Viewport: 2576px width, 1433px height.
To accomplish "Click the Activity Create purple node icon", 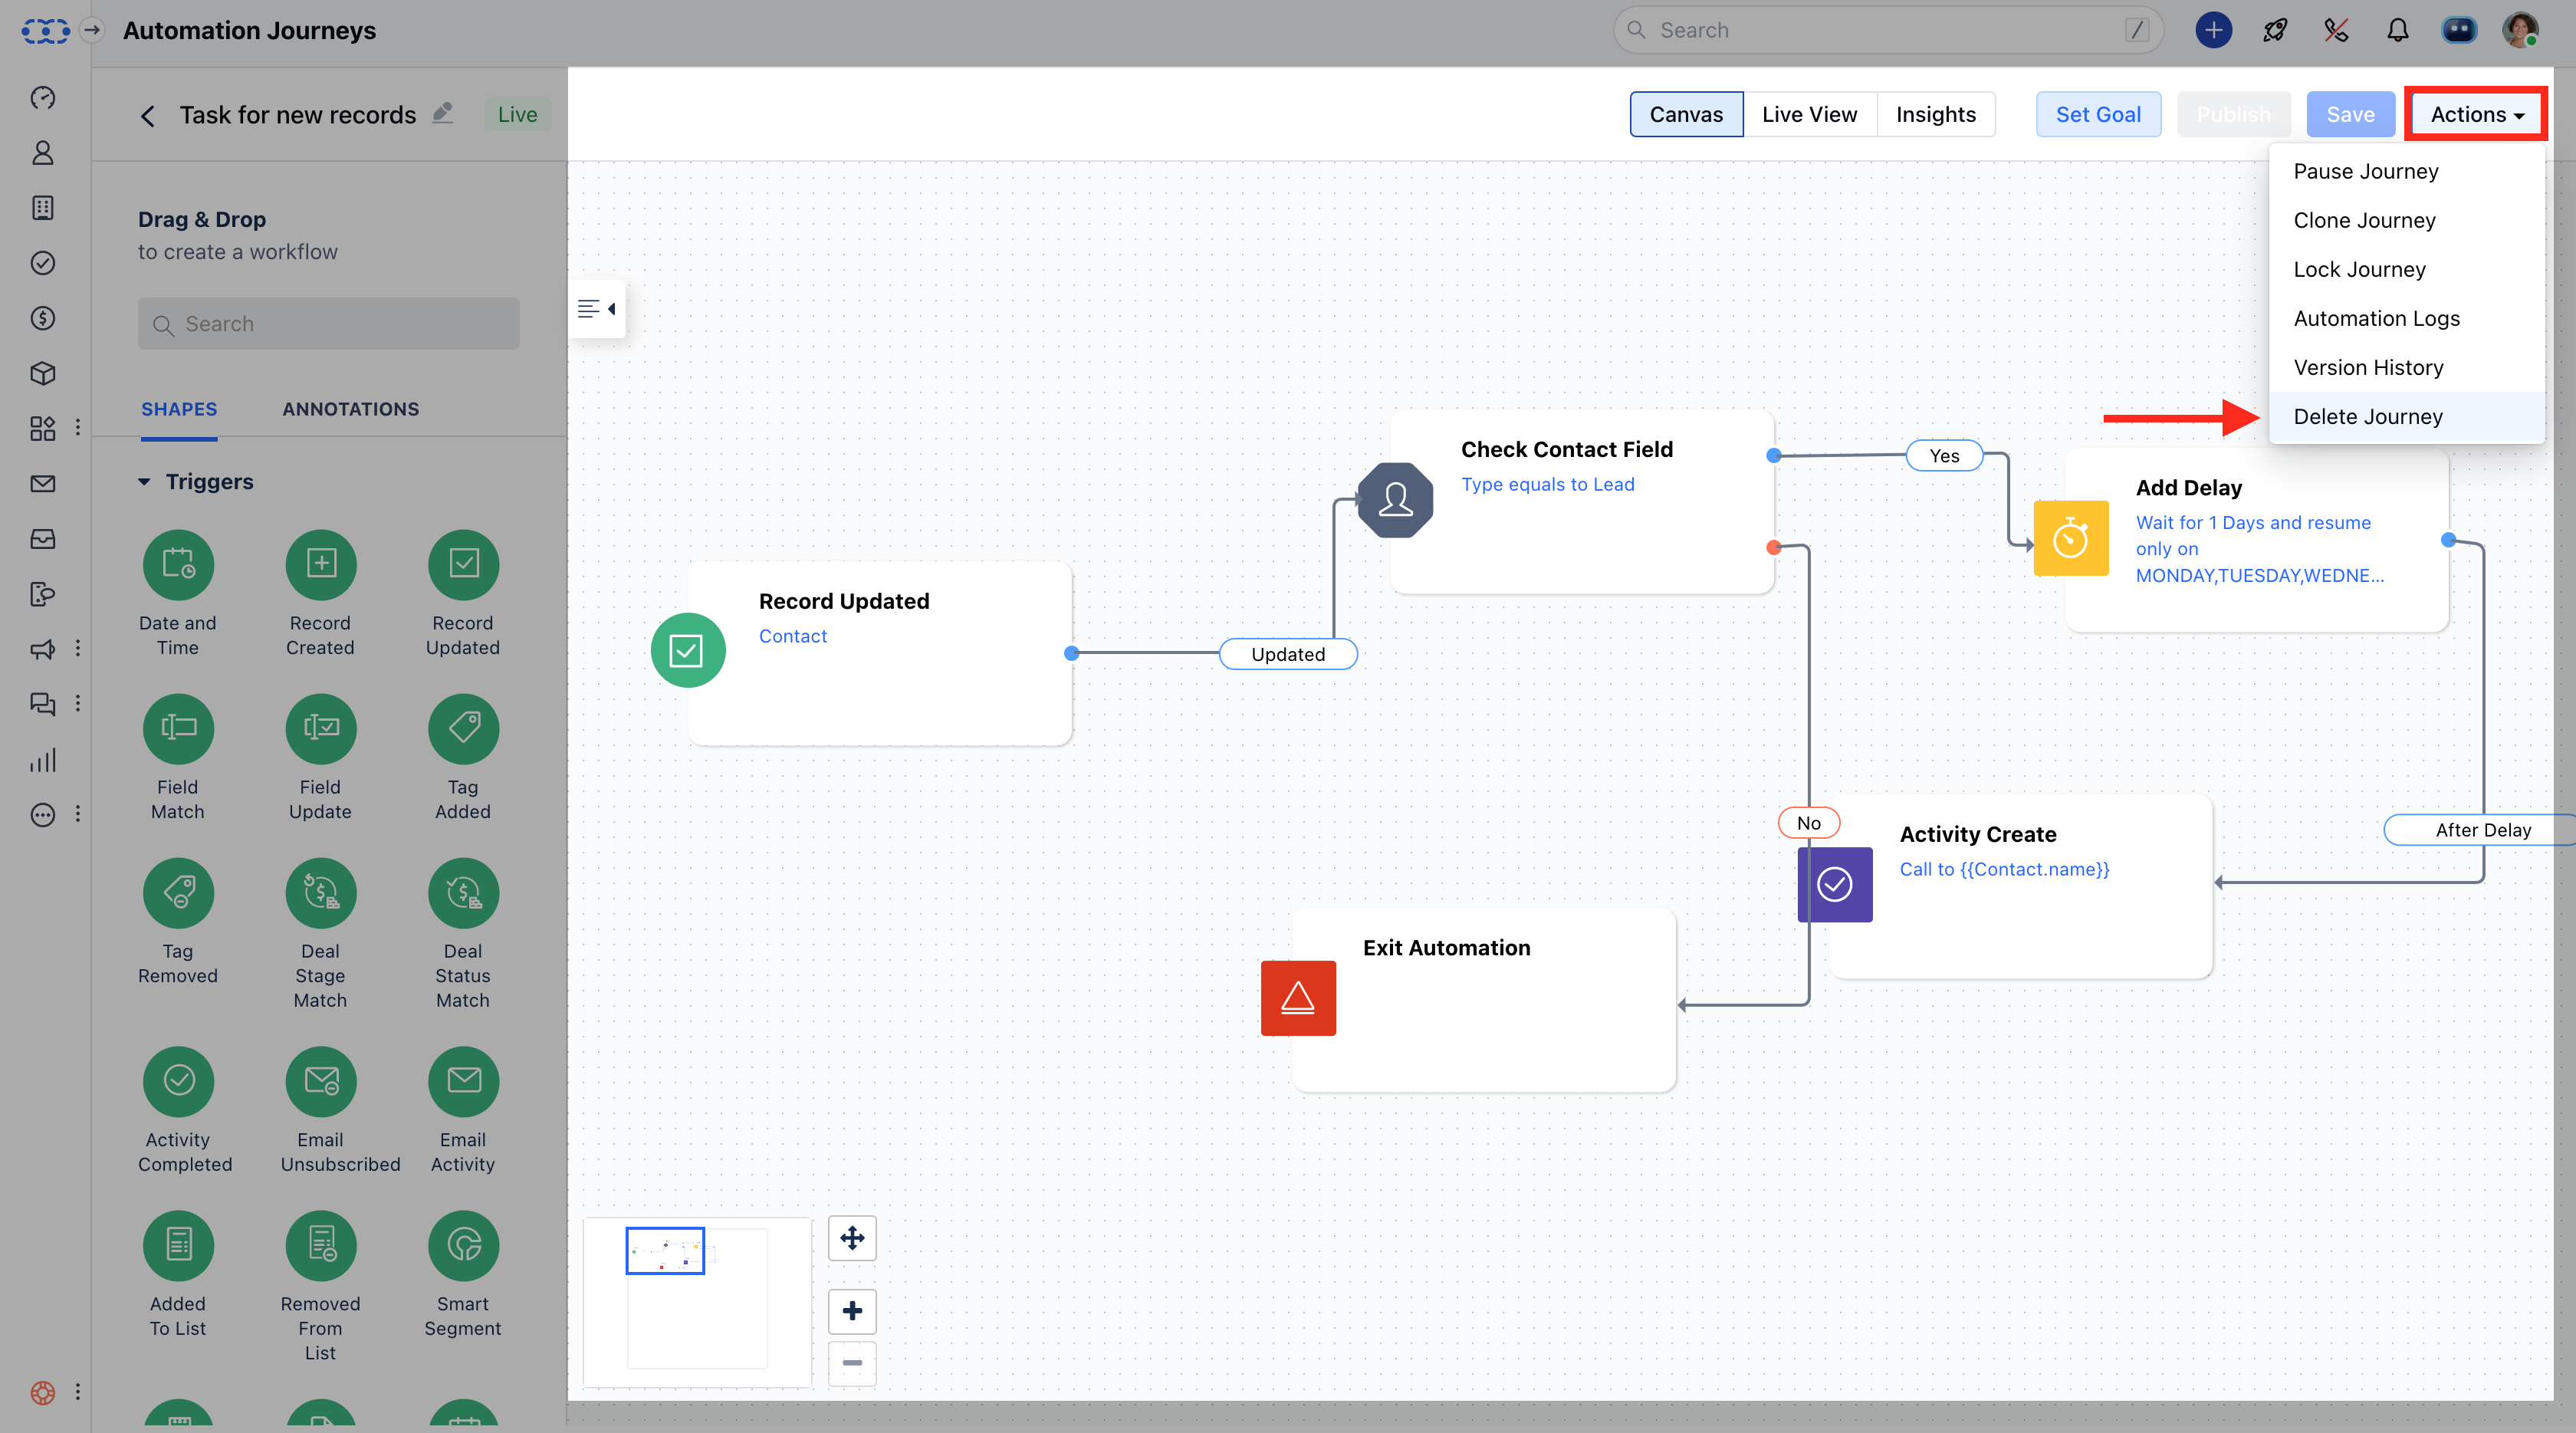I will pos(1835,884).
